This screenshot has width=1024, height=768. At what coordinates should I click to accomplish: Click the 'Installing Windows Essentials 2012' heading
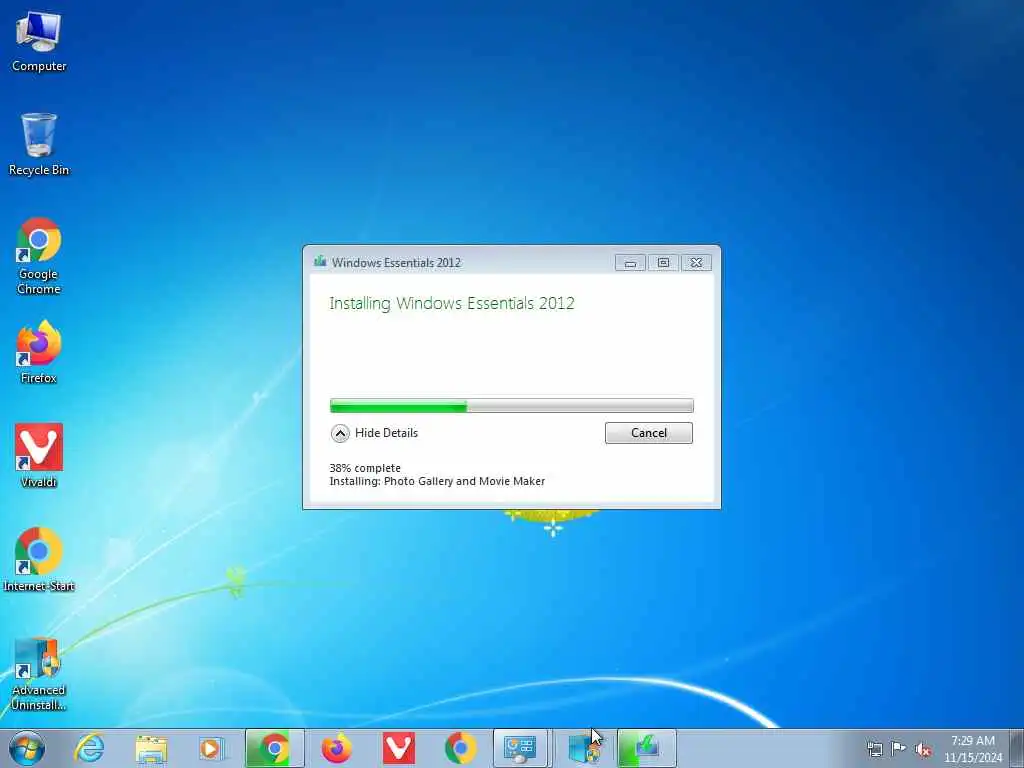click(452, 304)
